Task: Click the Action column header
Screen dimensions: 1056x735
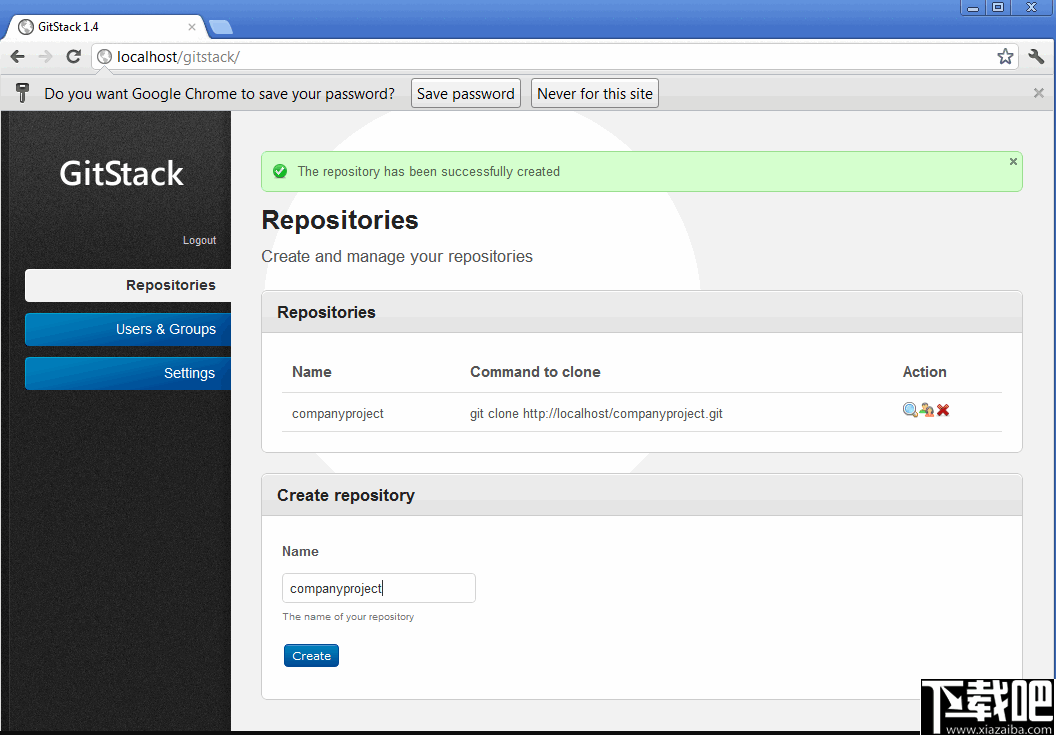Action: click(924, 372)
